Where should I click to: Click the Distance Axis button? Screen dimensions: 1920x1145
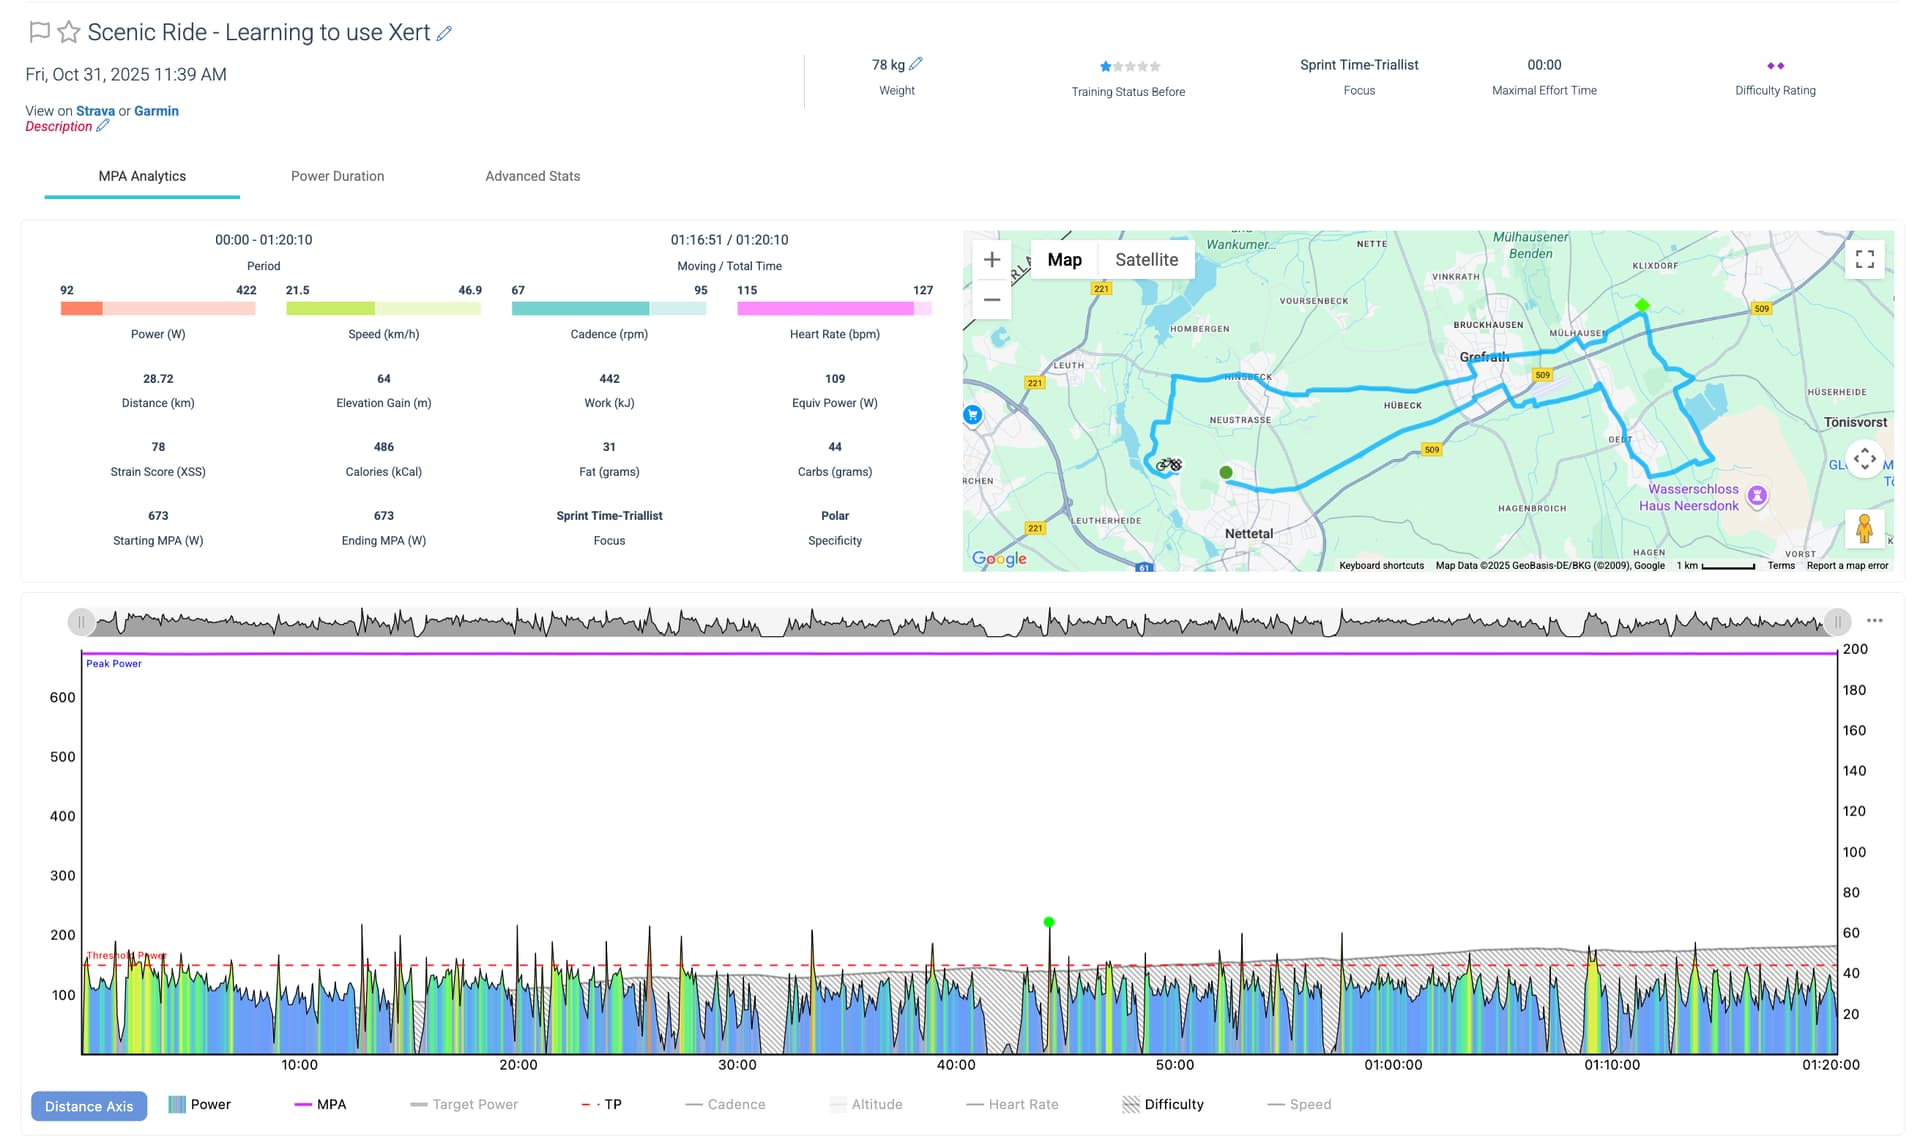coord(89,1106)
